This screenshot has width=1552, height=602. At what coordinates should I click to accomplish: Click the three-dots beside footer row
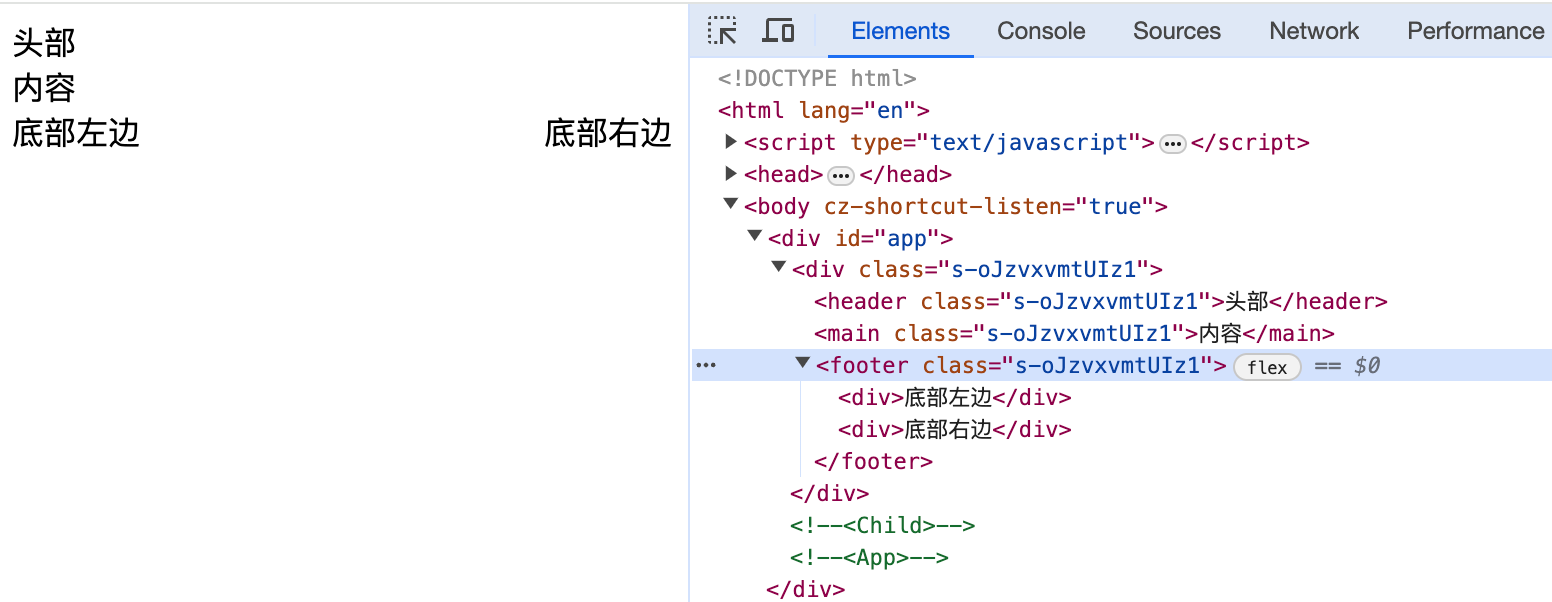pos(706,366)
